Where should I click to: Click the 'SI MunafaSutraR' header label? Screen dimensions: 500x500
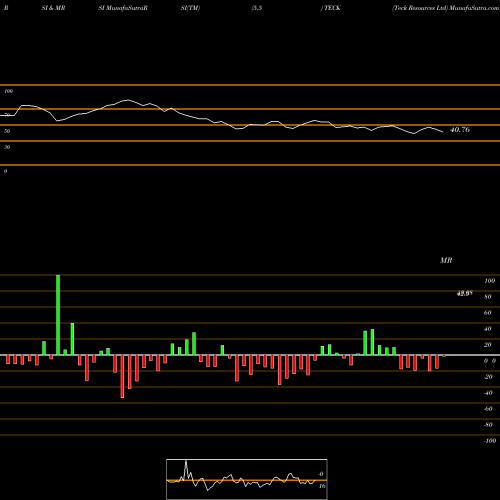click(123, 8)
